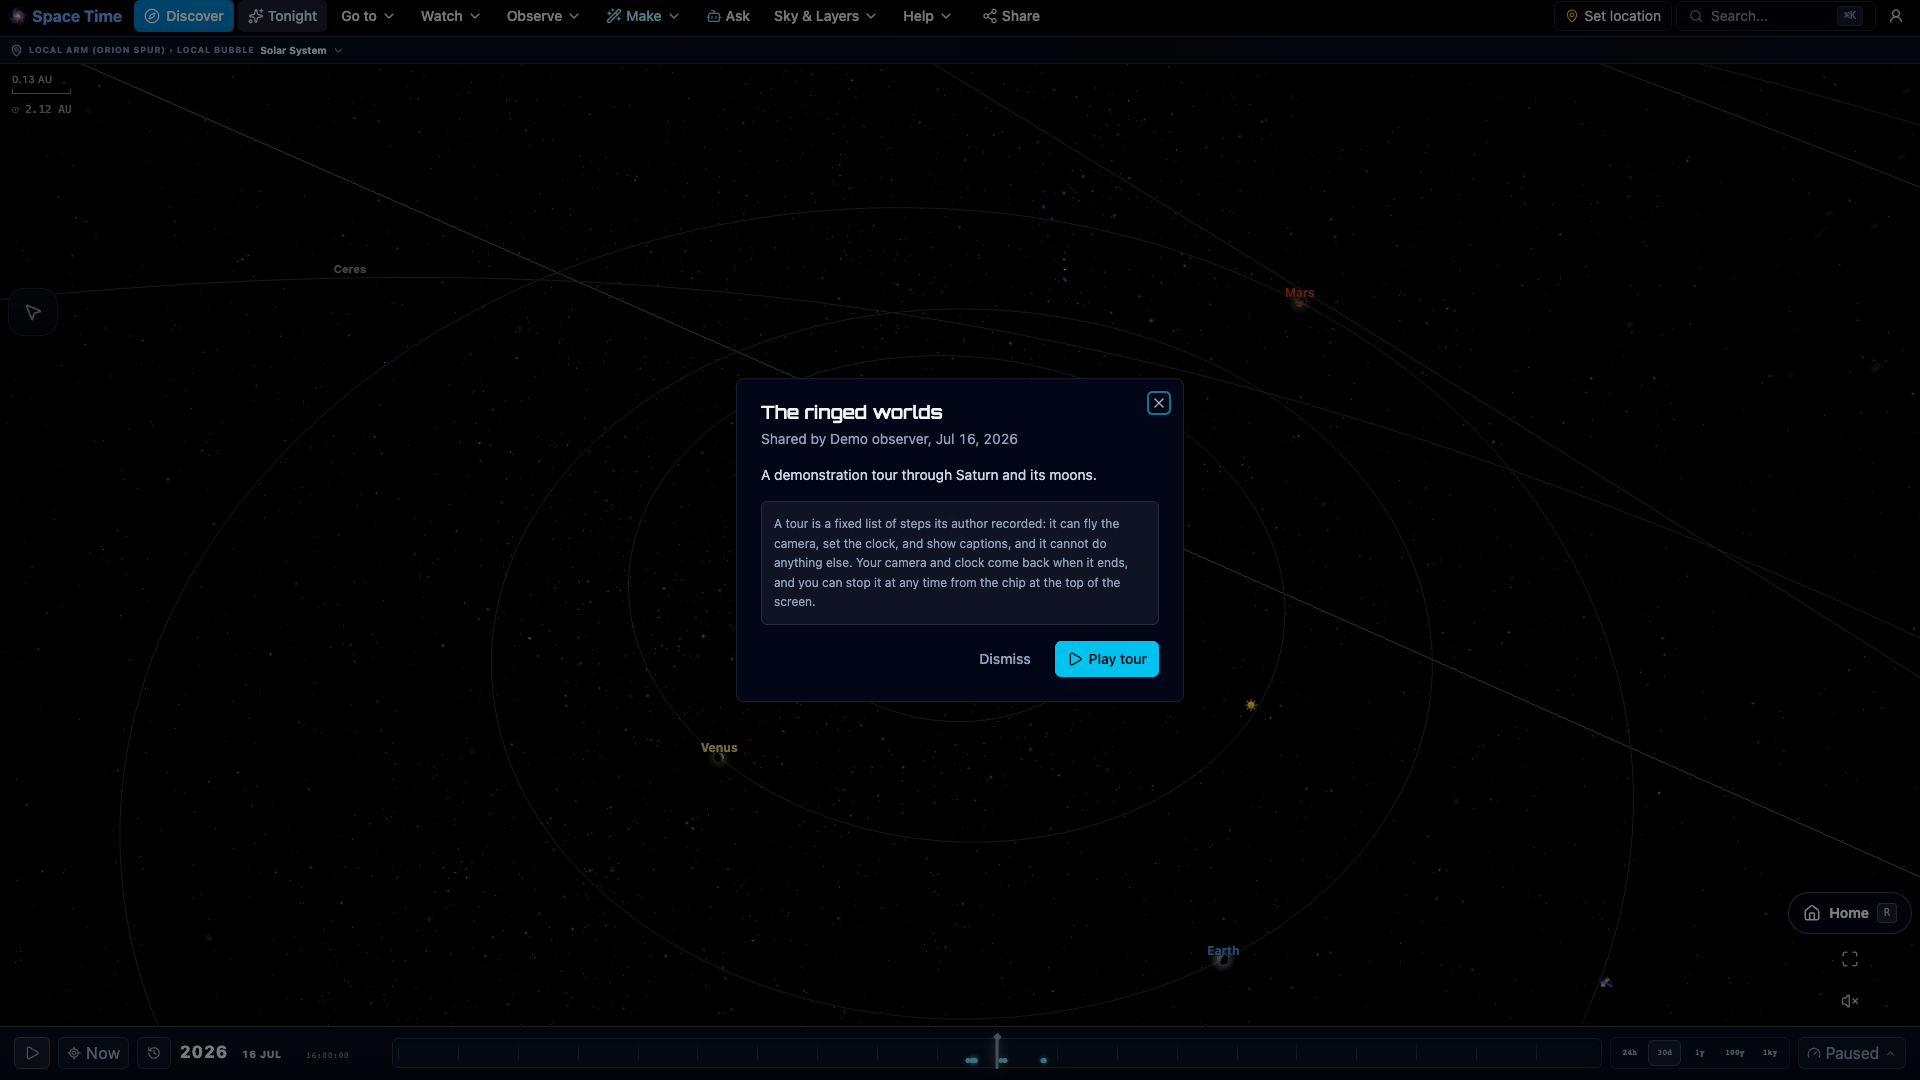1920x1080 pixels.
Task: Toggle the muted sound icon
Action: click(1850, 1001)
